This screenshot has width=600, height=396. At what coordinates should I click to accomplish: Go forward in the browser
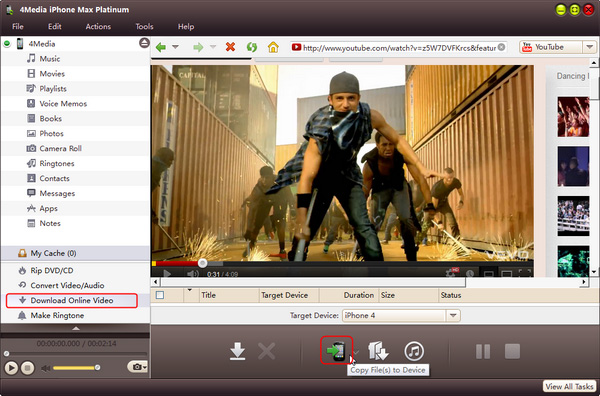point(198,47)
